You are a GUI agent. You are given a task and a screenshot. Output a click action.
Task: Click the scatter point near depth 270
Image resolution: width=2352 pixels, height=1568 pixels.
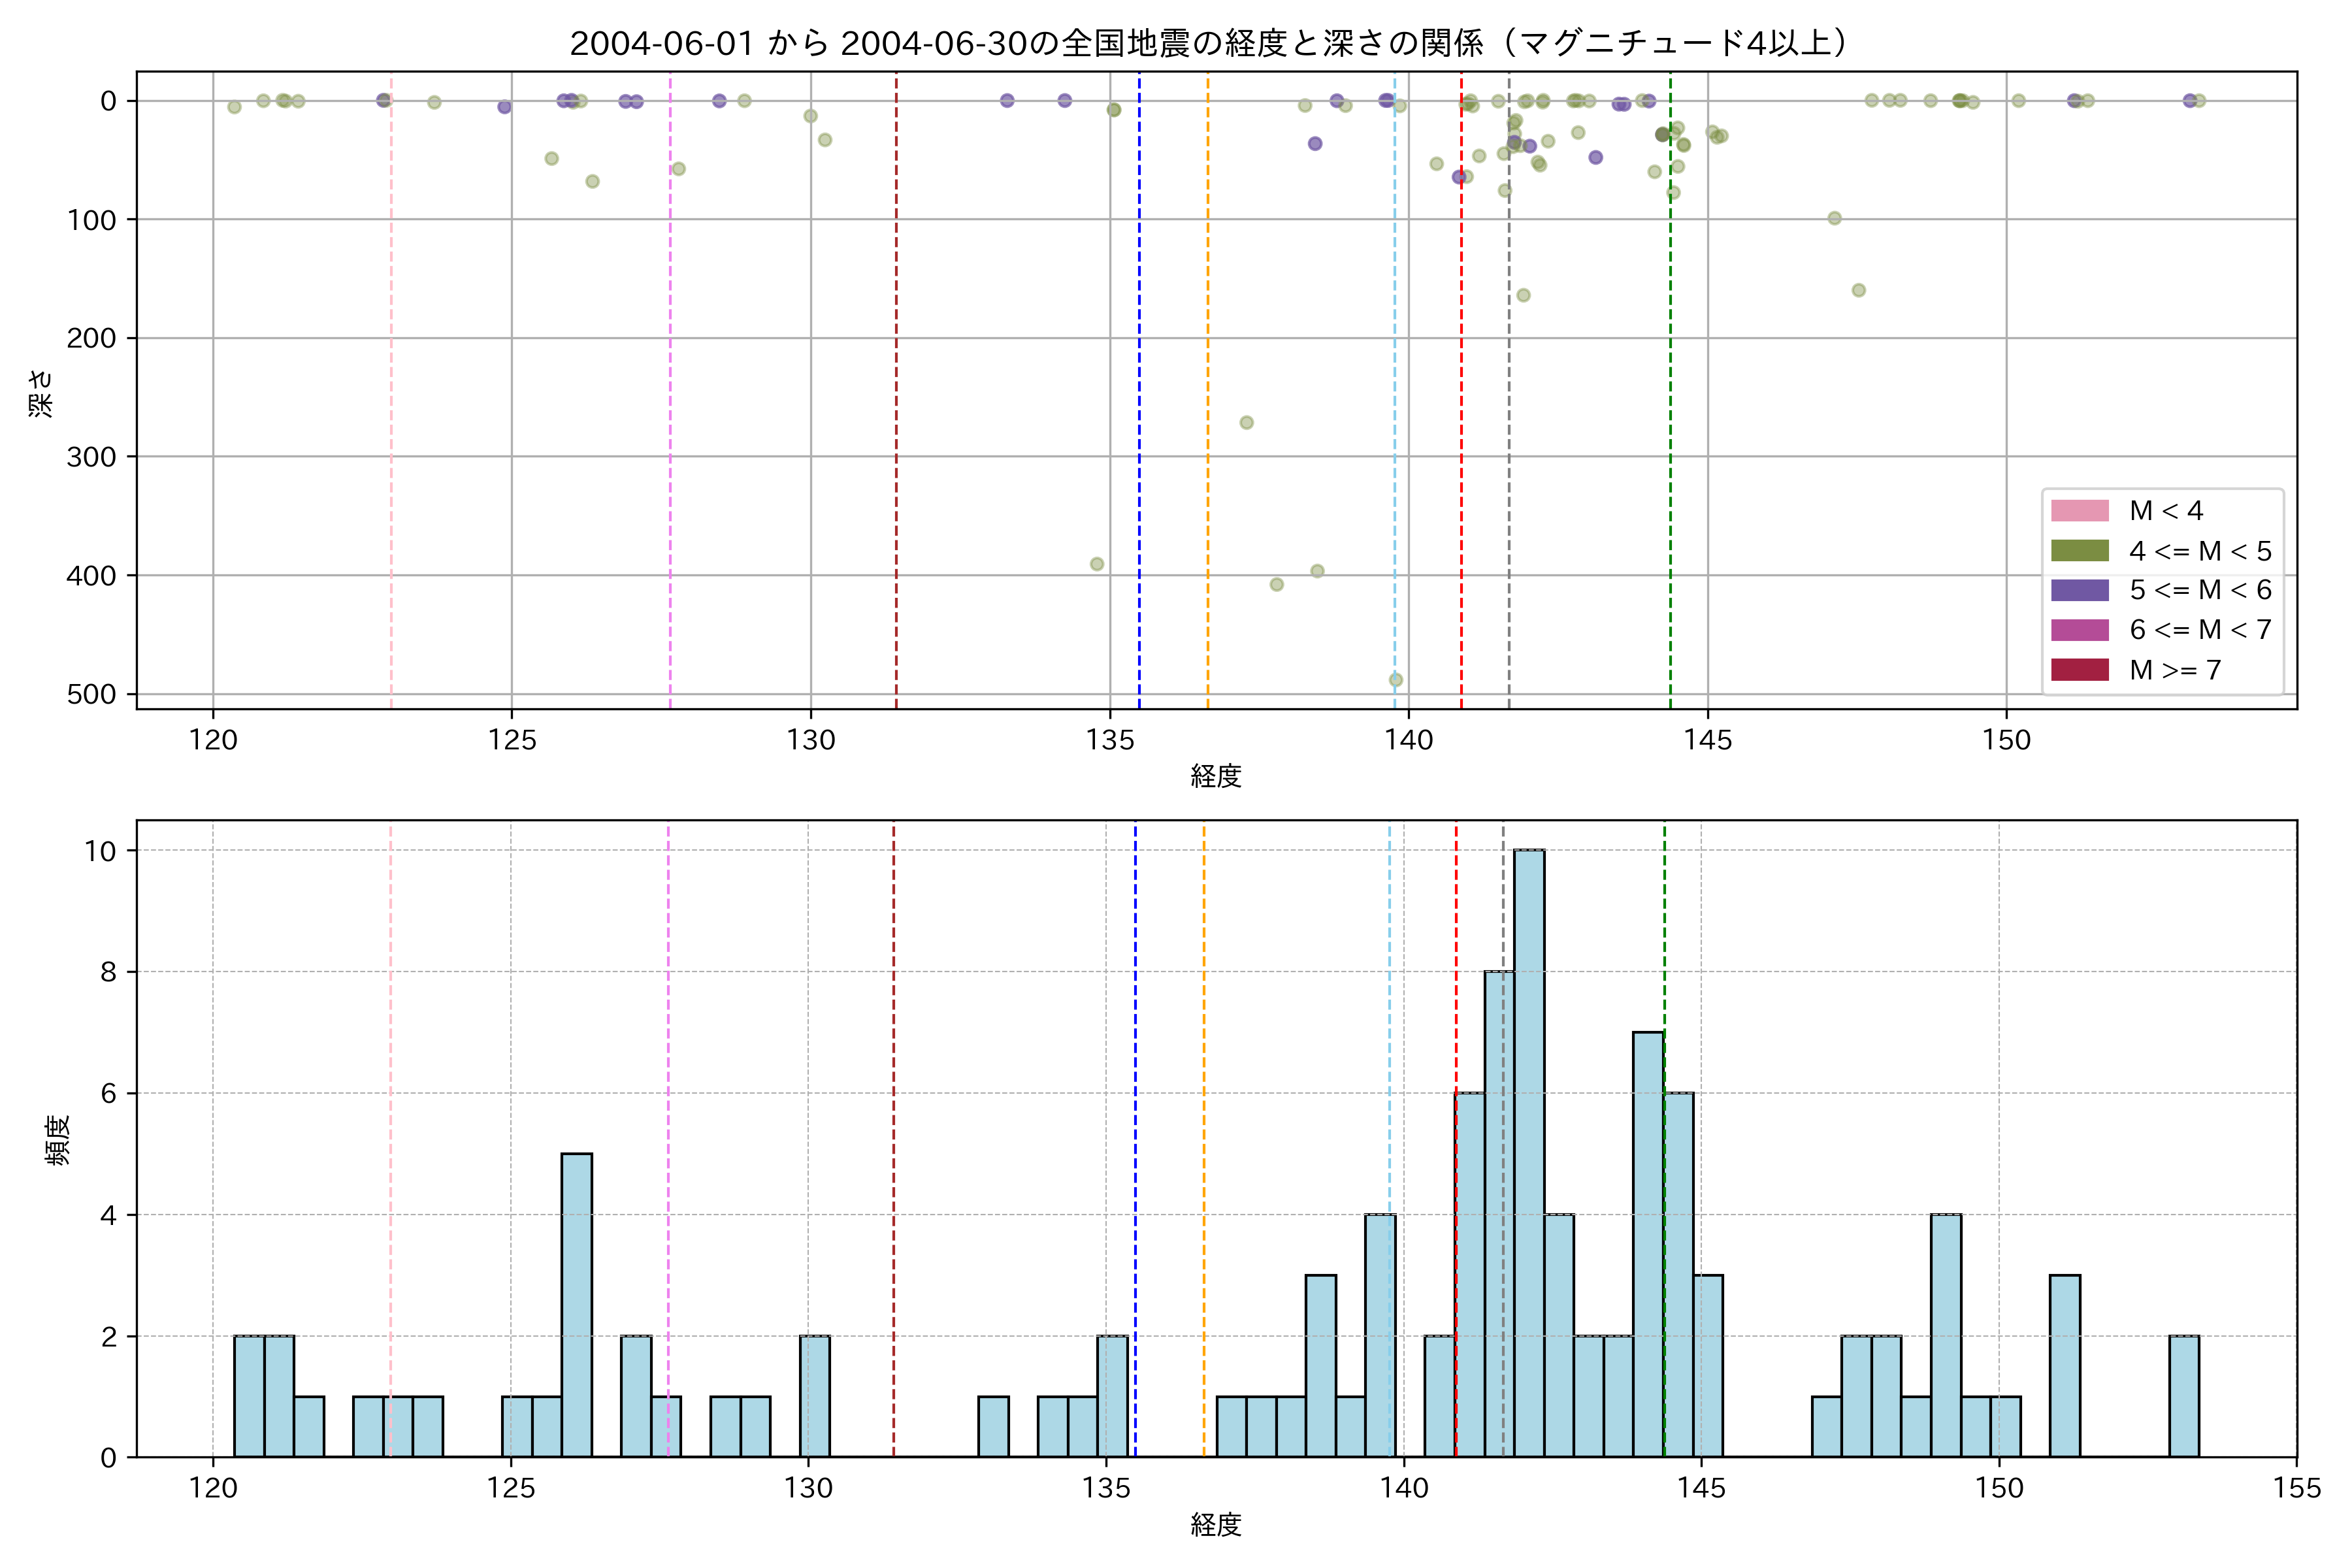pyautogui.click(x=1246, y=423)
